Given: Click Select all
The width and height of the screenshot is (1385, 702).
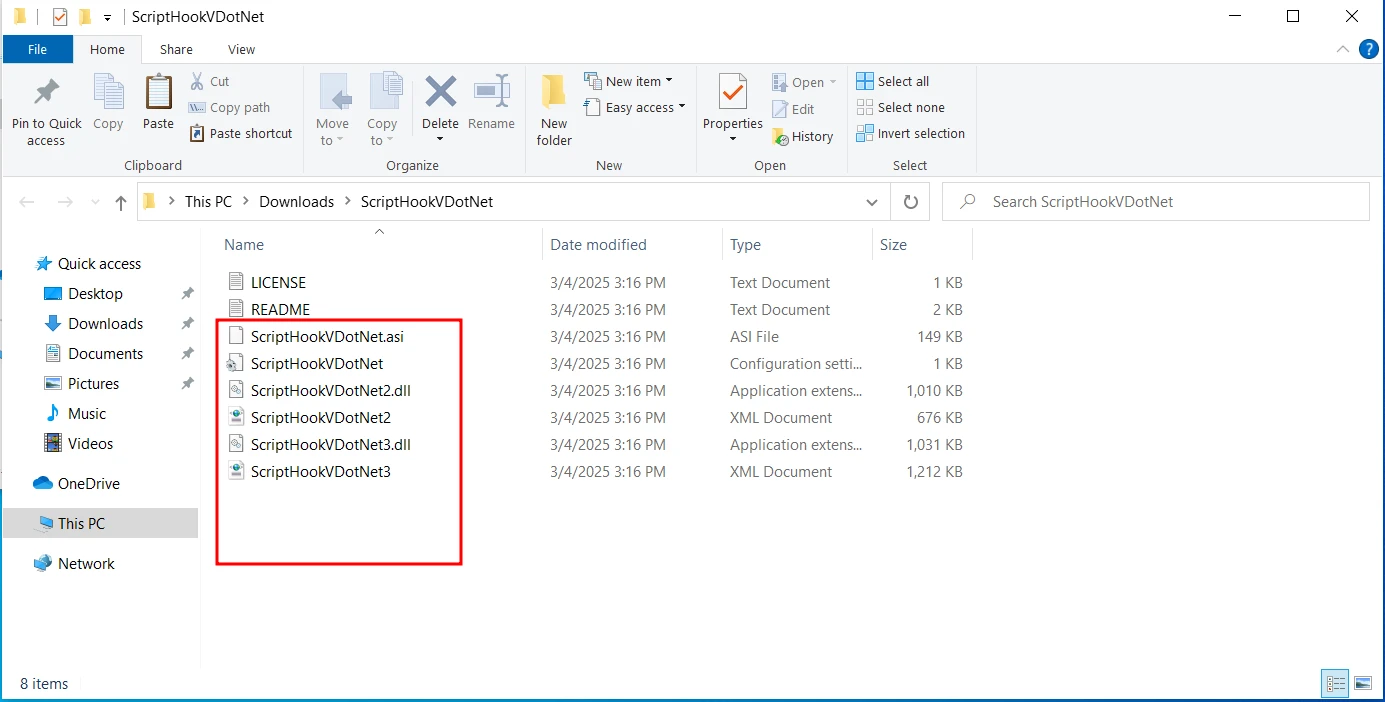Looking at the screenshot, I should point(893,81).
